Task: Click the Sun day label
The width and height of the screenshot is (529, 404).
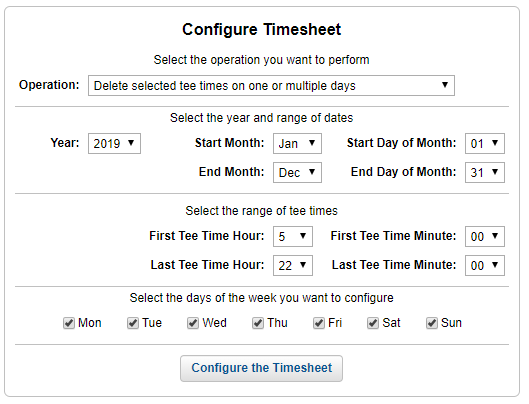Action: (451, 323)
